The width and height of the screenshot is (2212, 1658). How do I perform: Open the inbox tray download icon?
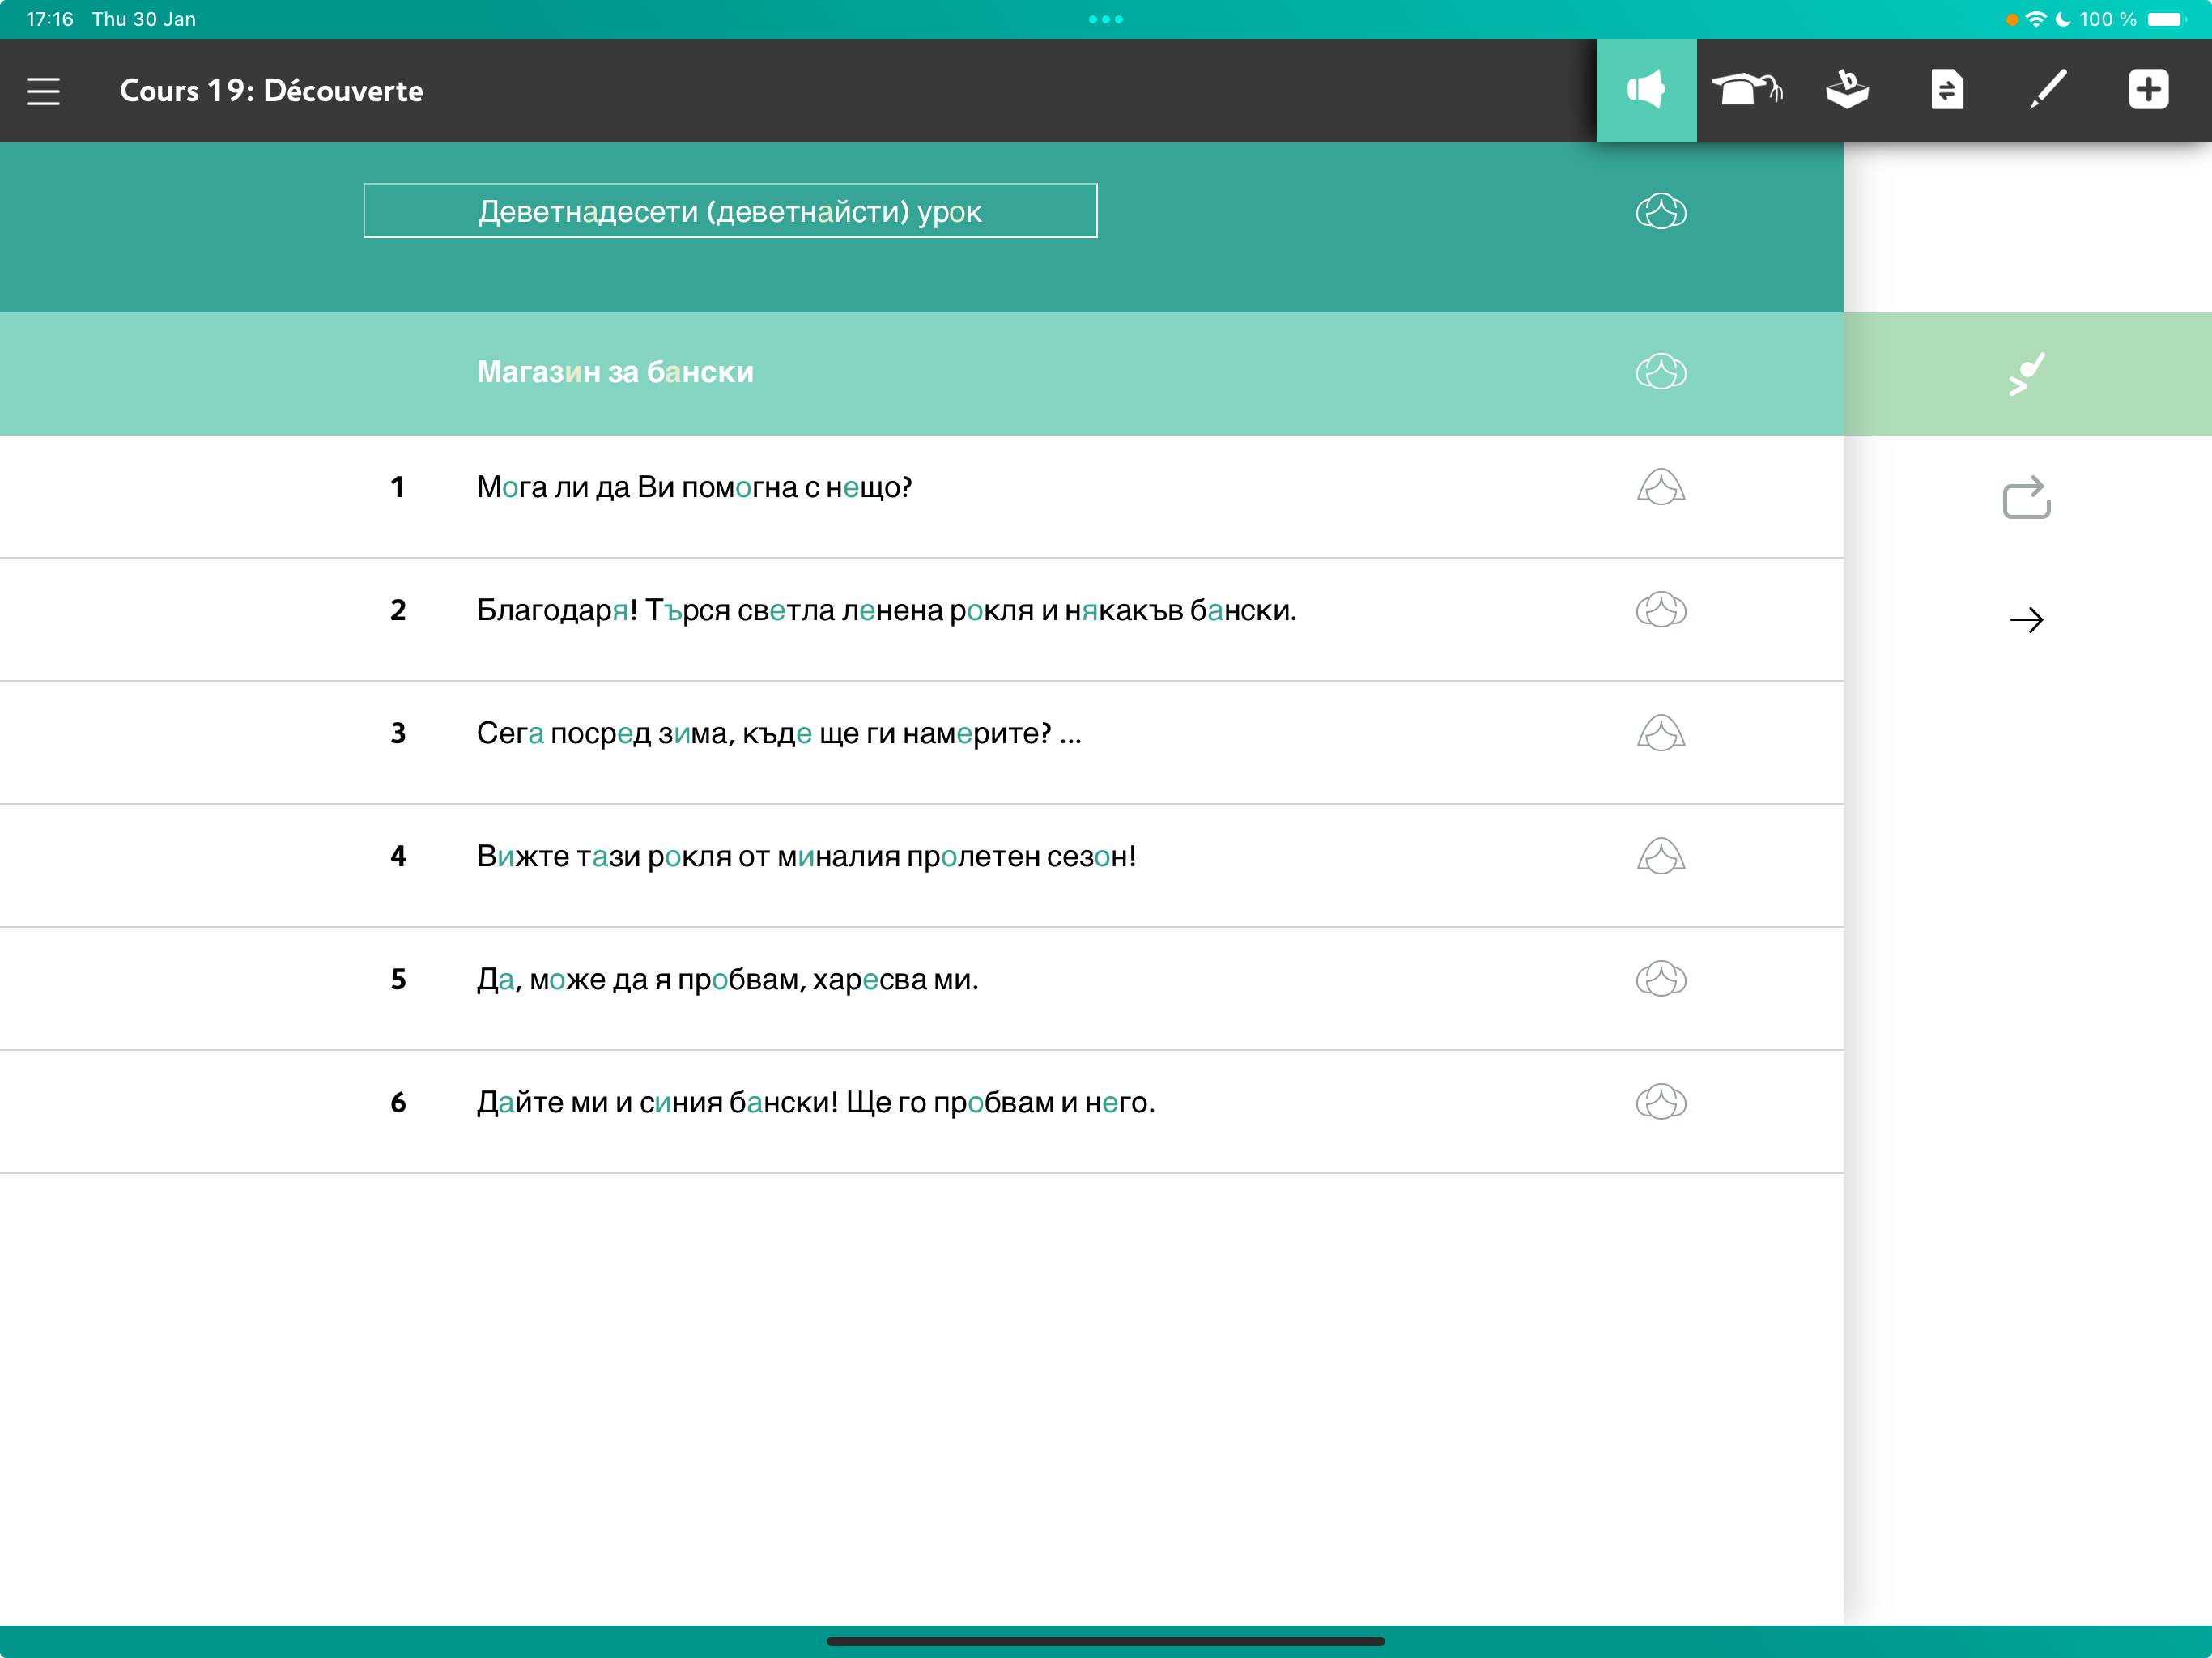(1847, 91)
